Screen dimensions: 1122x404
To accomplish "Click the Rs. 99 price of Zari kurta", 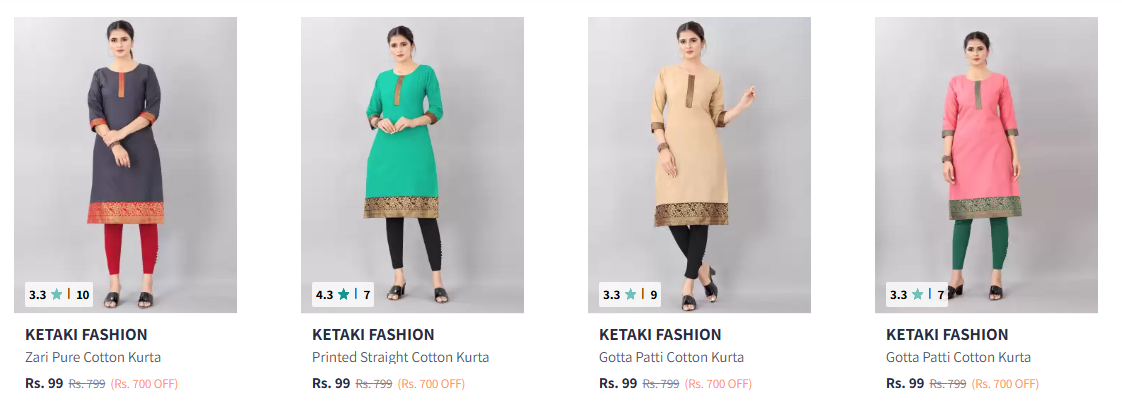I will [x=44, y=383].
